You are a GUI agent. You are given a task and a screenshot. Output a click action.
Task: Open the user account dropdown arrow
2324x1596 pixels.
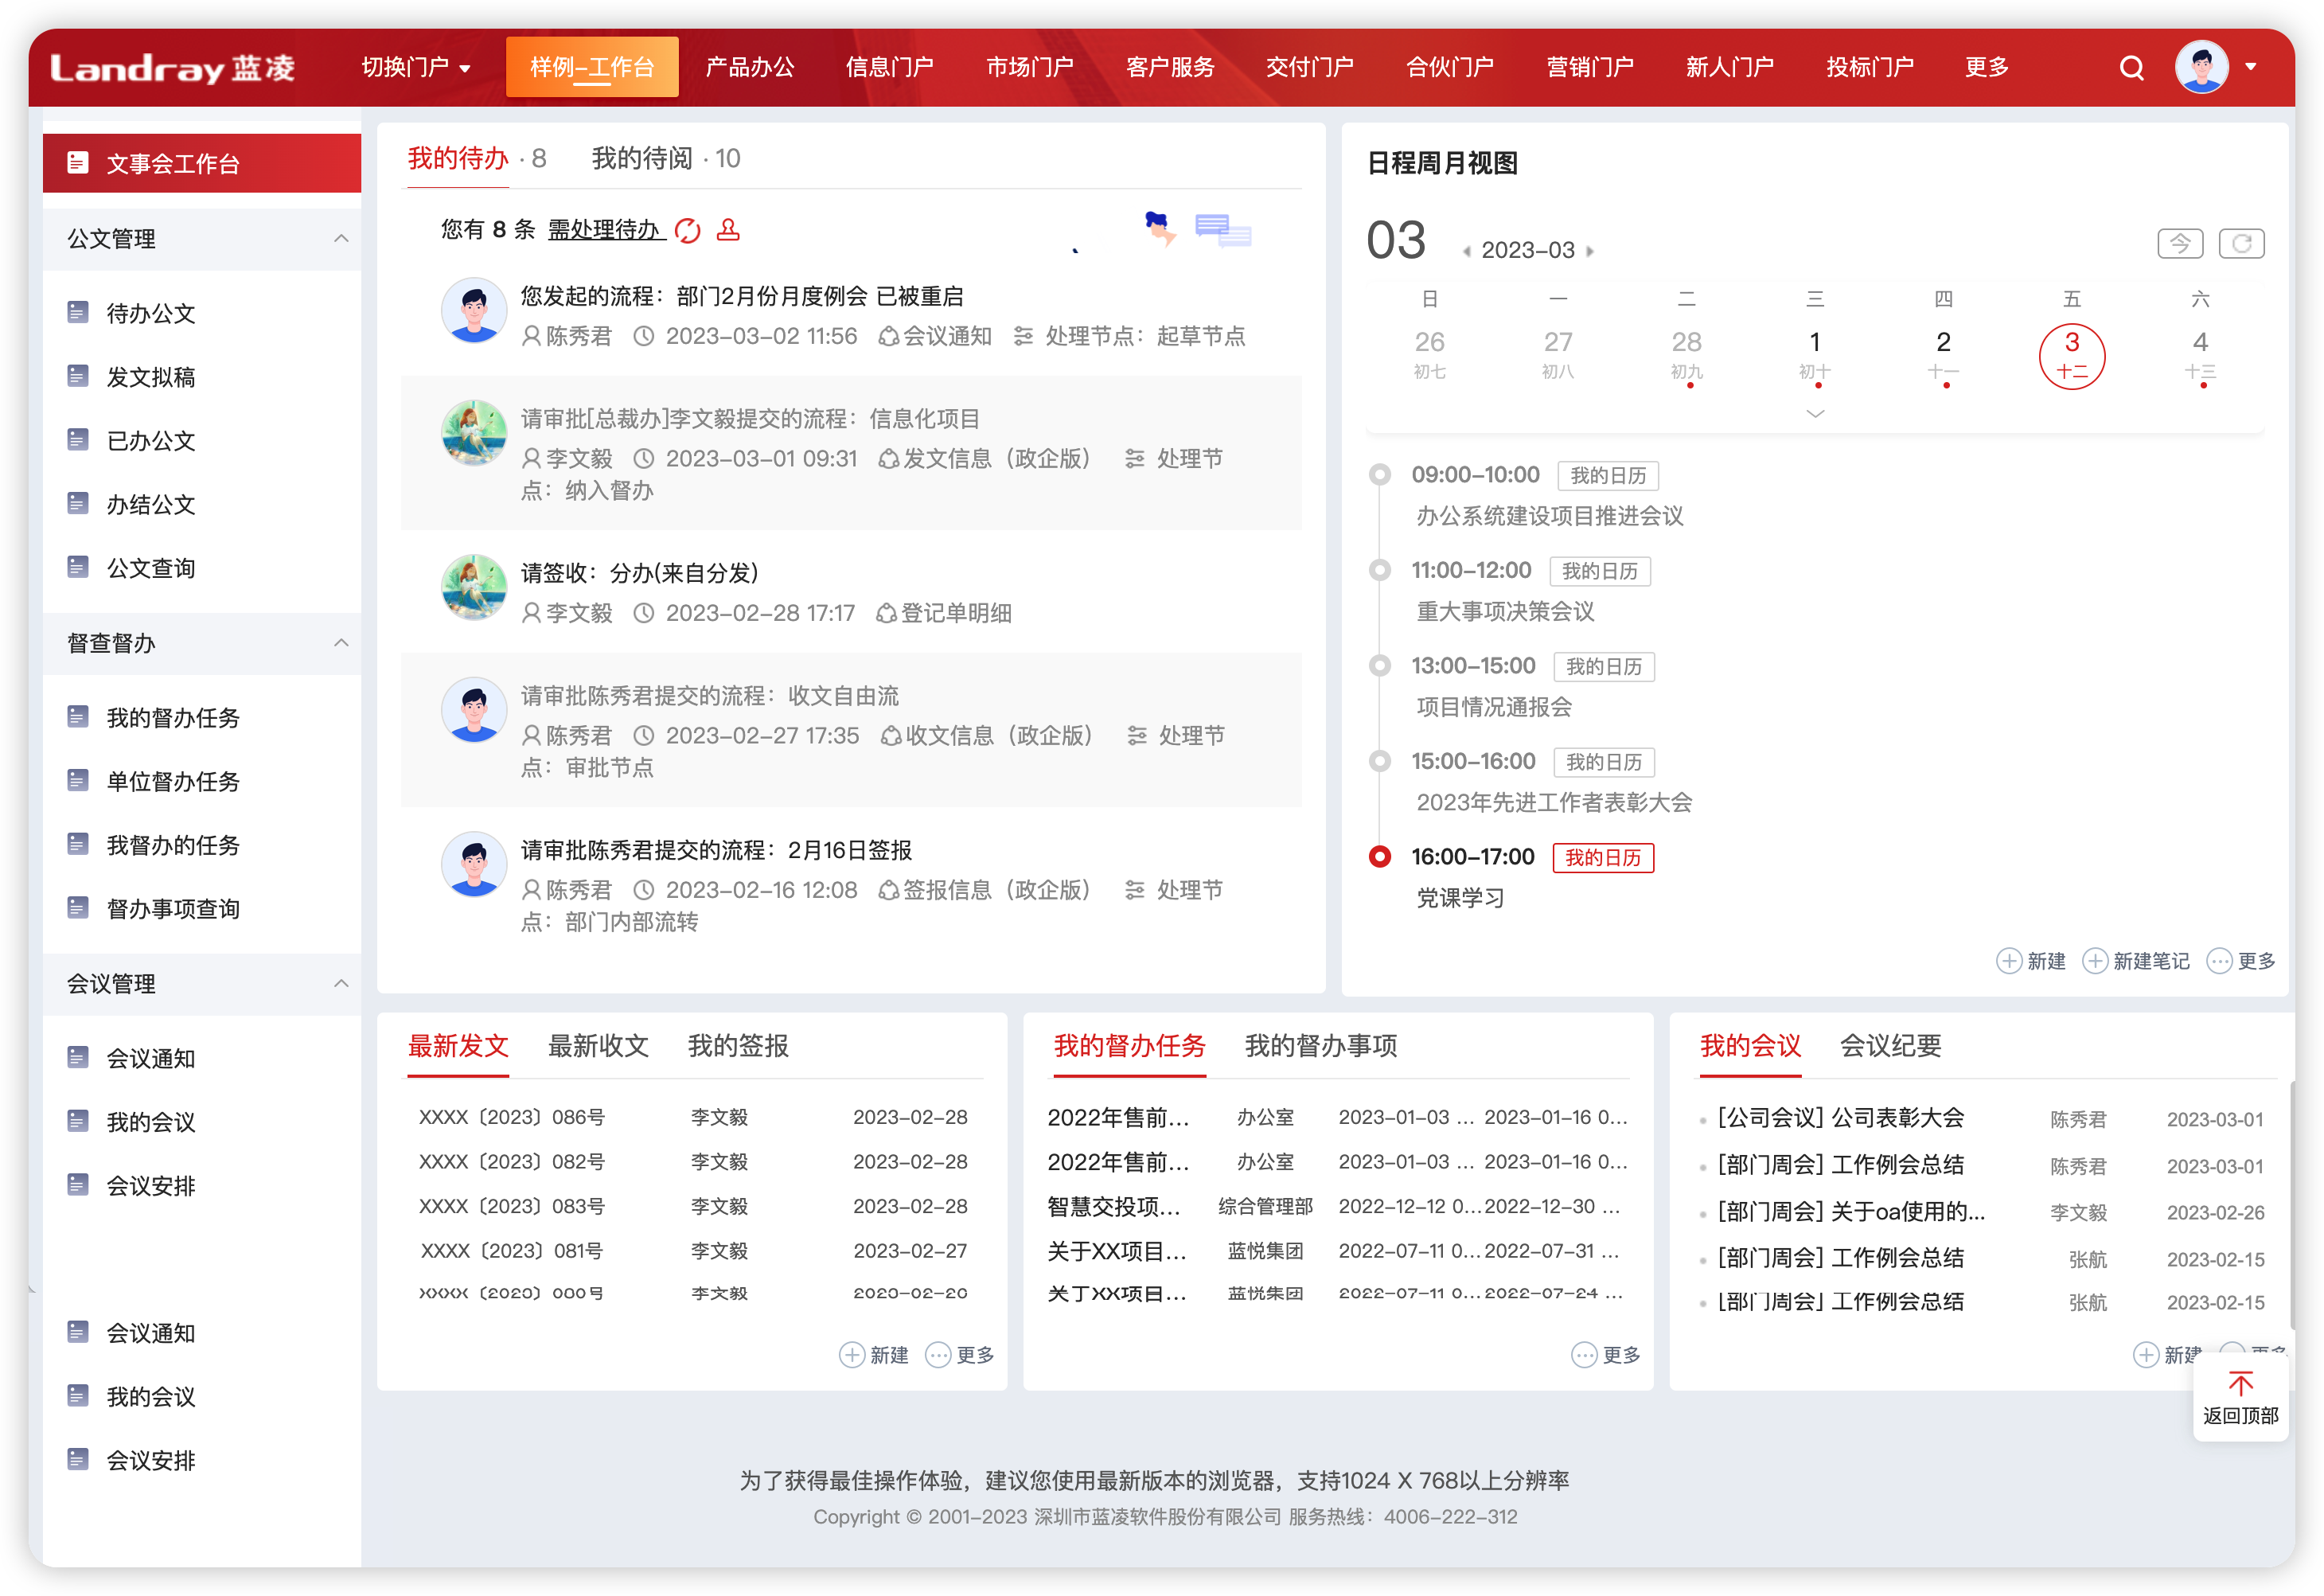click(x=2251, y=67)
